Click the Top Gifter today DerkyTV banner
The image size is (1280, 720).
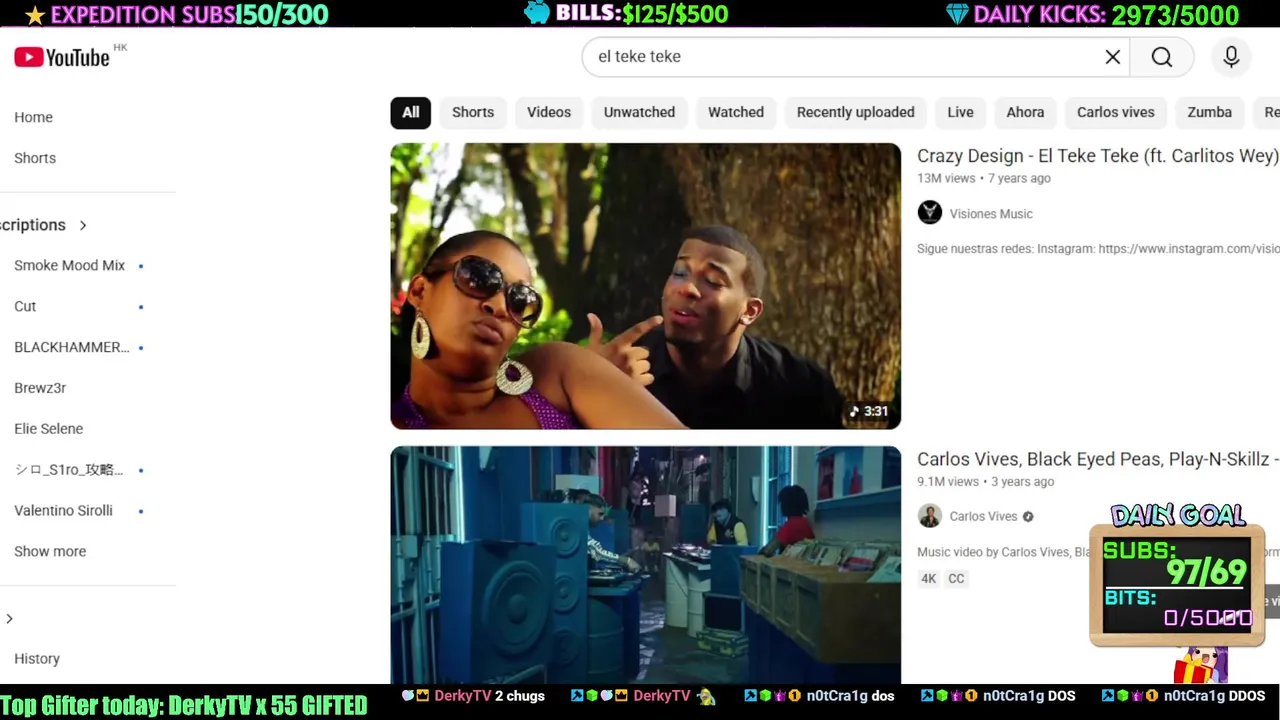(184, 705)
